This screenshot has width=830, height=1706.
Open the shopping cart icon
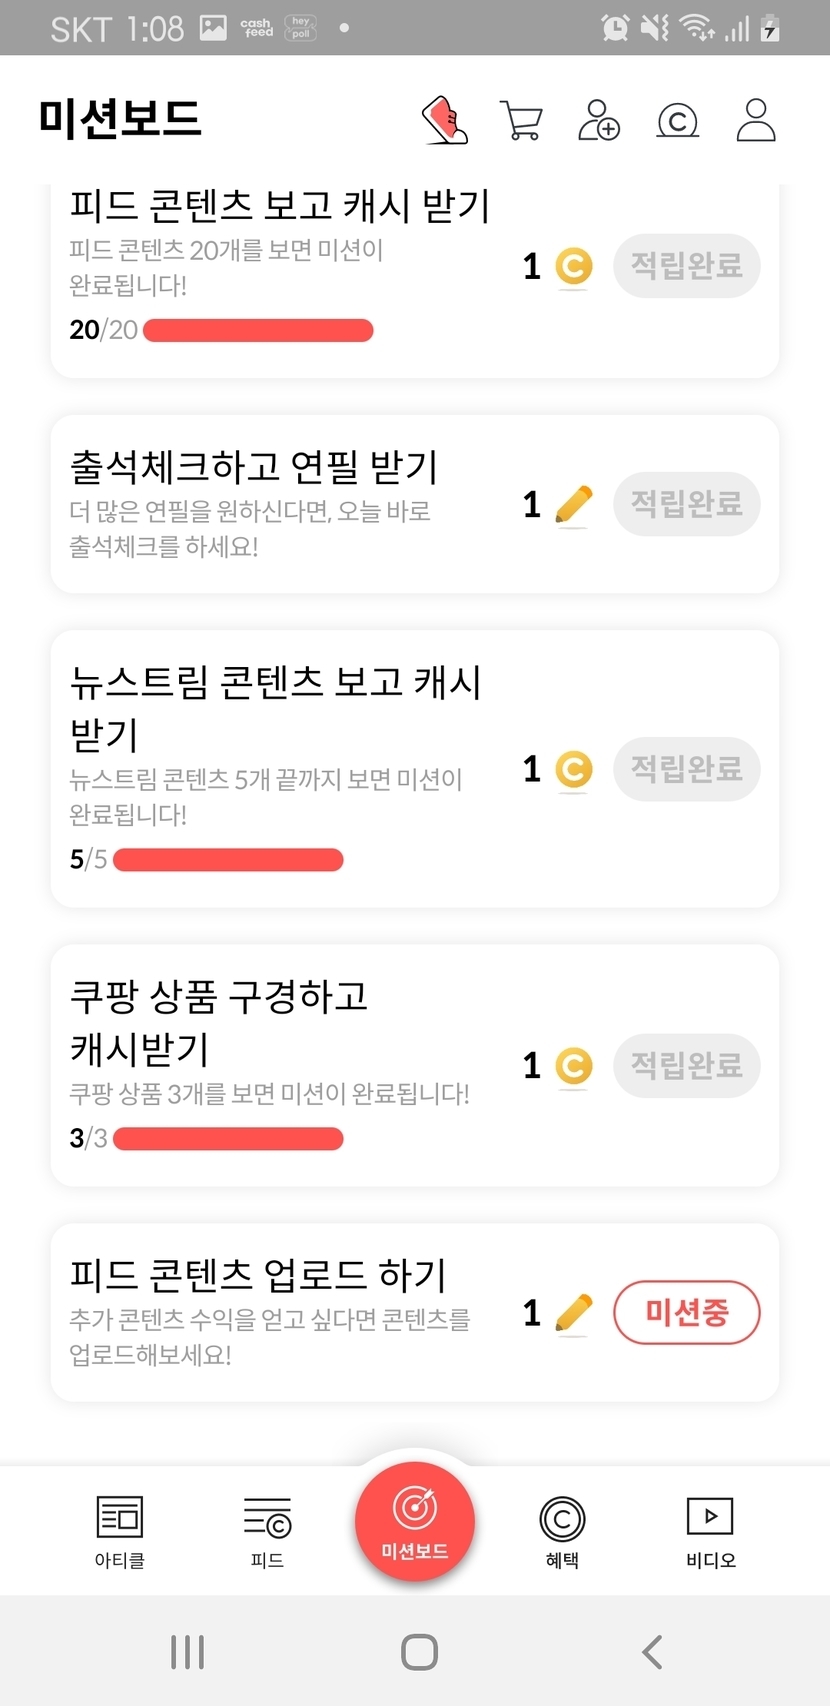tap(520, 120)
